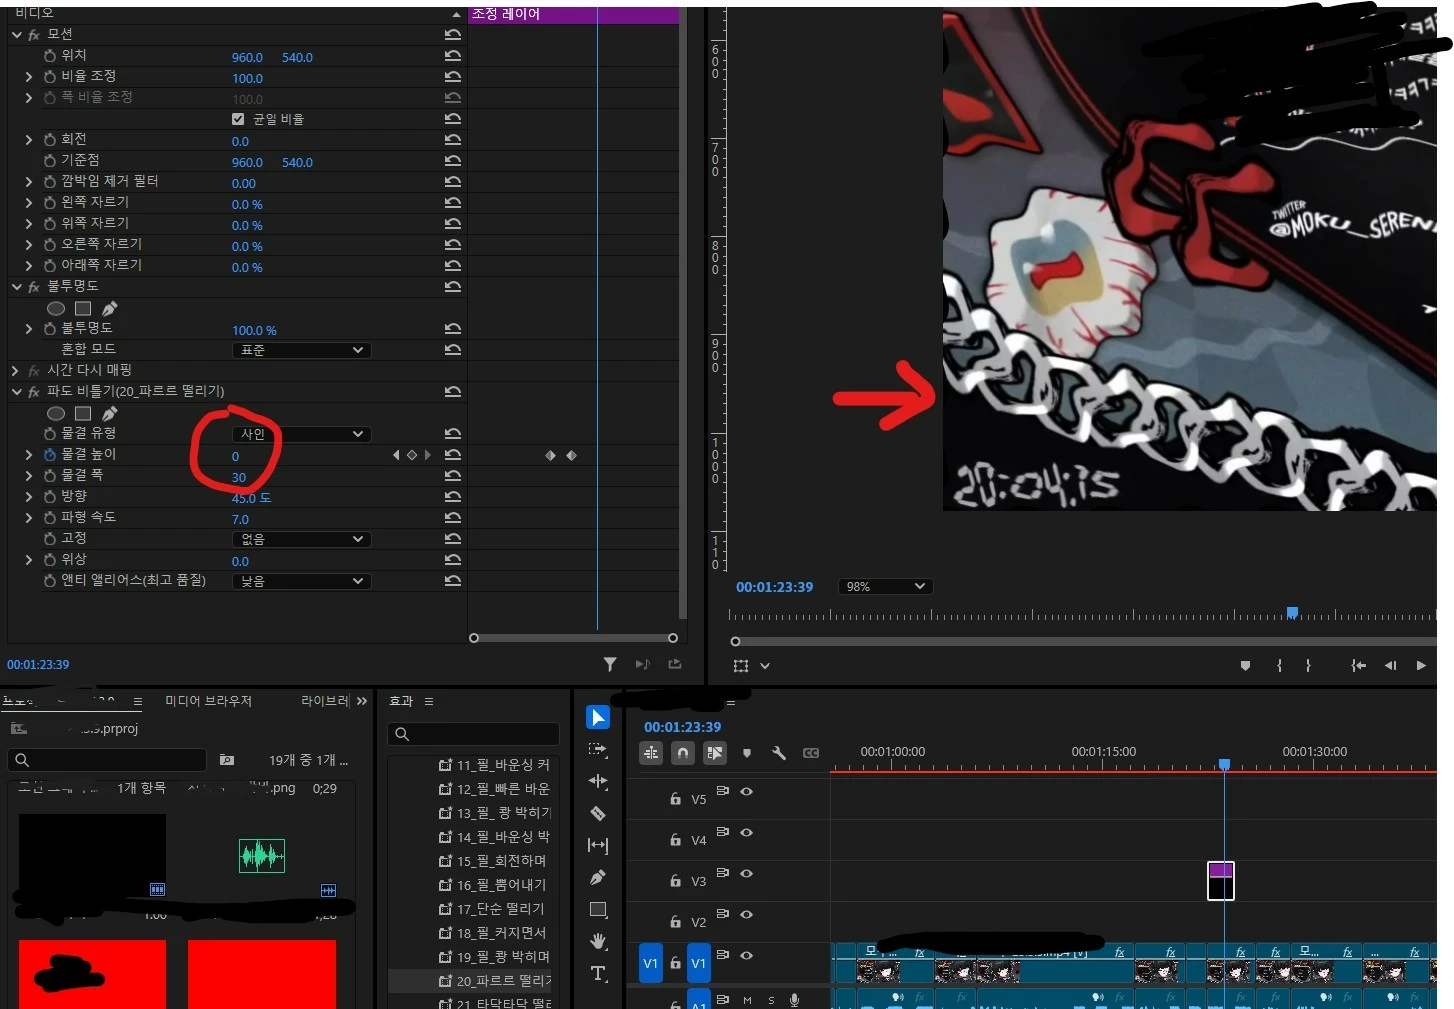Toggle Snap magnet in the timeline
This screenshot has width=1454, height=1009.
pos(683,753)
